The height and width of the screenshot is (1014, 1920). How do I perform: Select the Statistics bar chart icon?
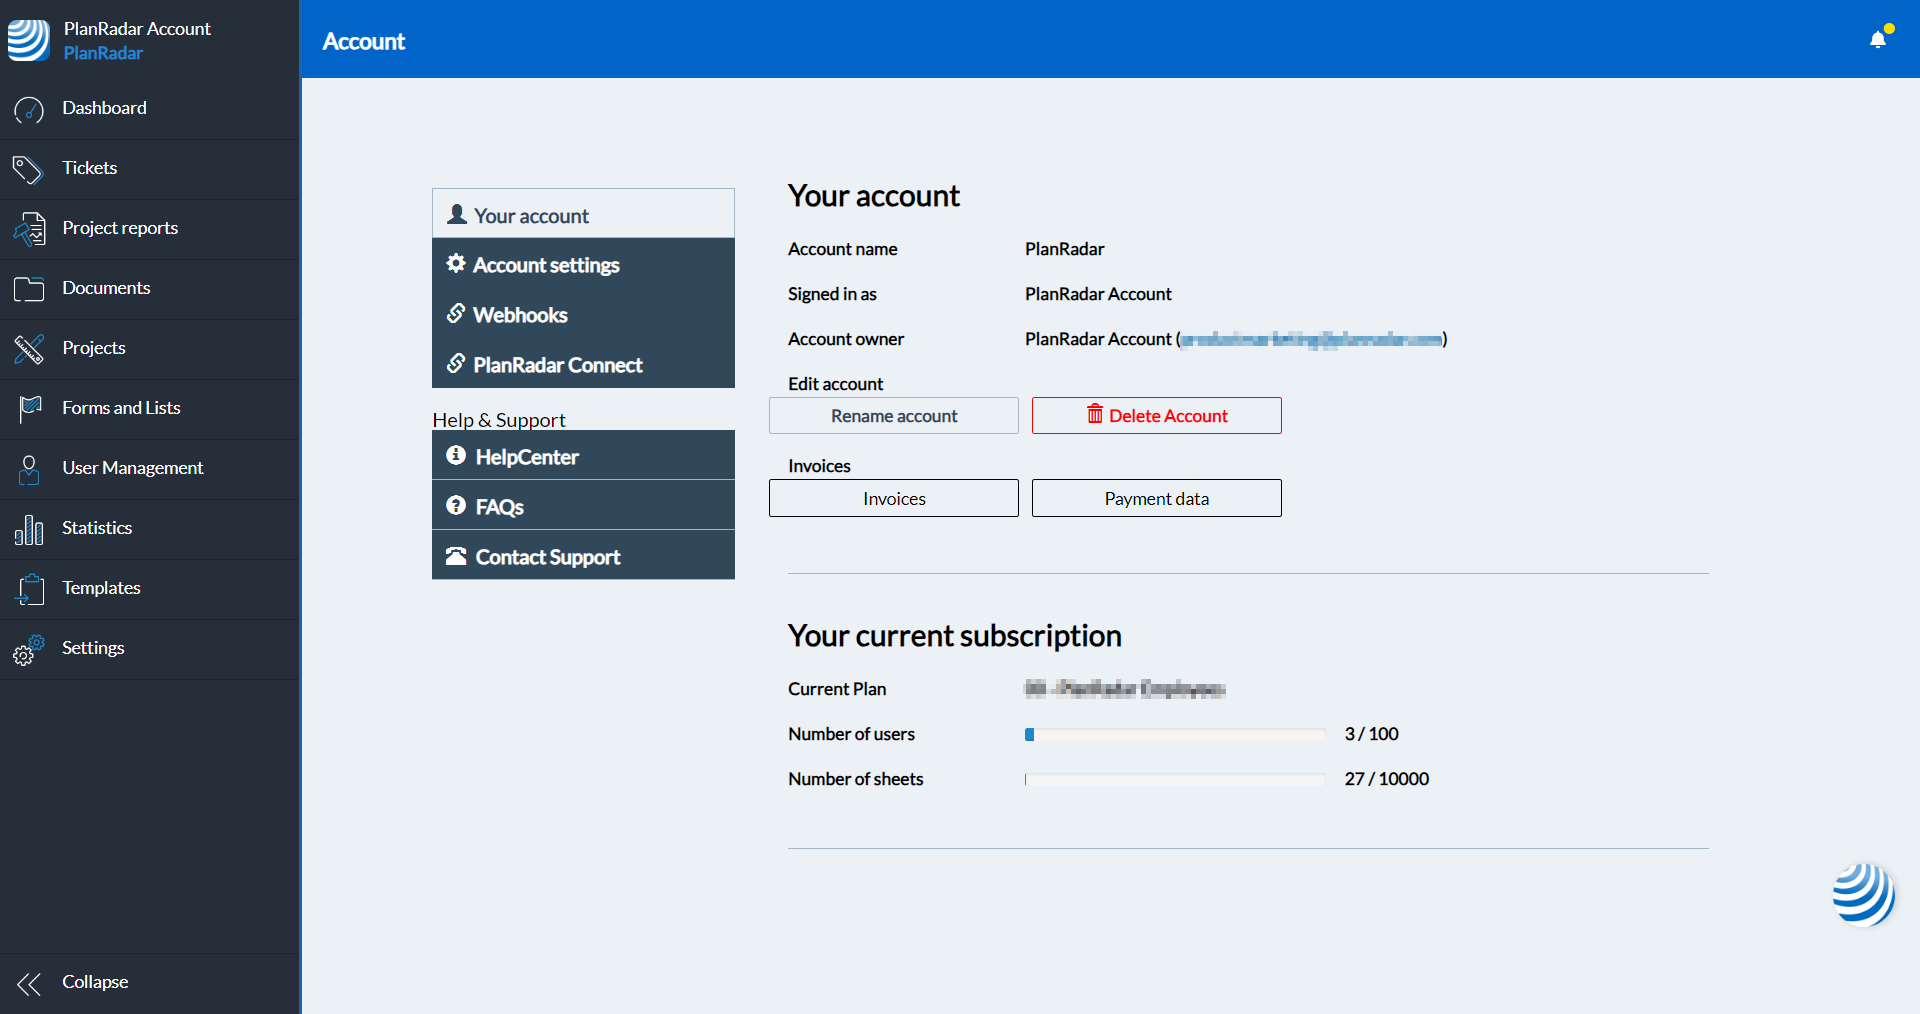29,529
